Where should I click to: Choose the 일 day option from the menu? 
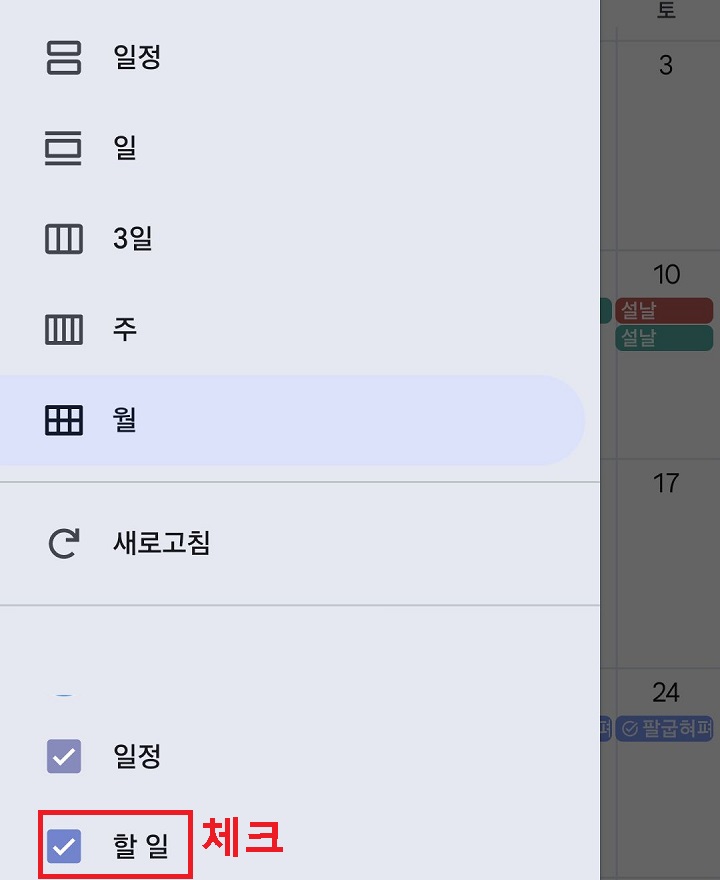126,148
